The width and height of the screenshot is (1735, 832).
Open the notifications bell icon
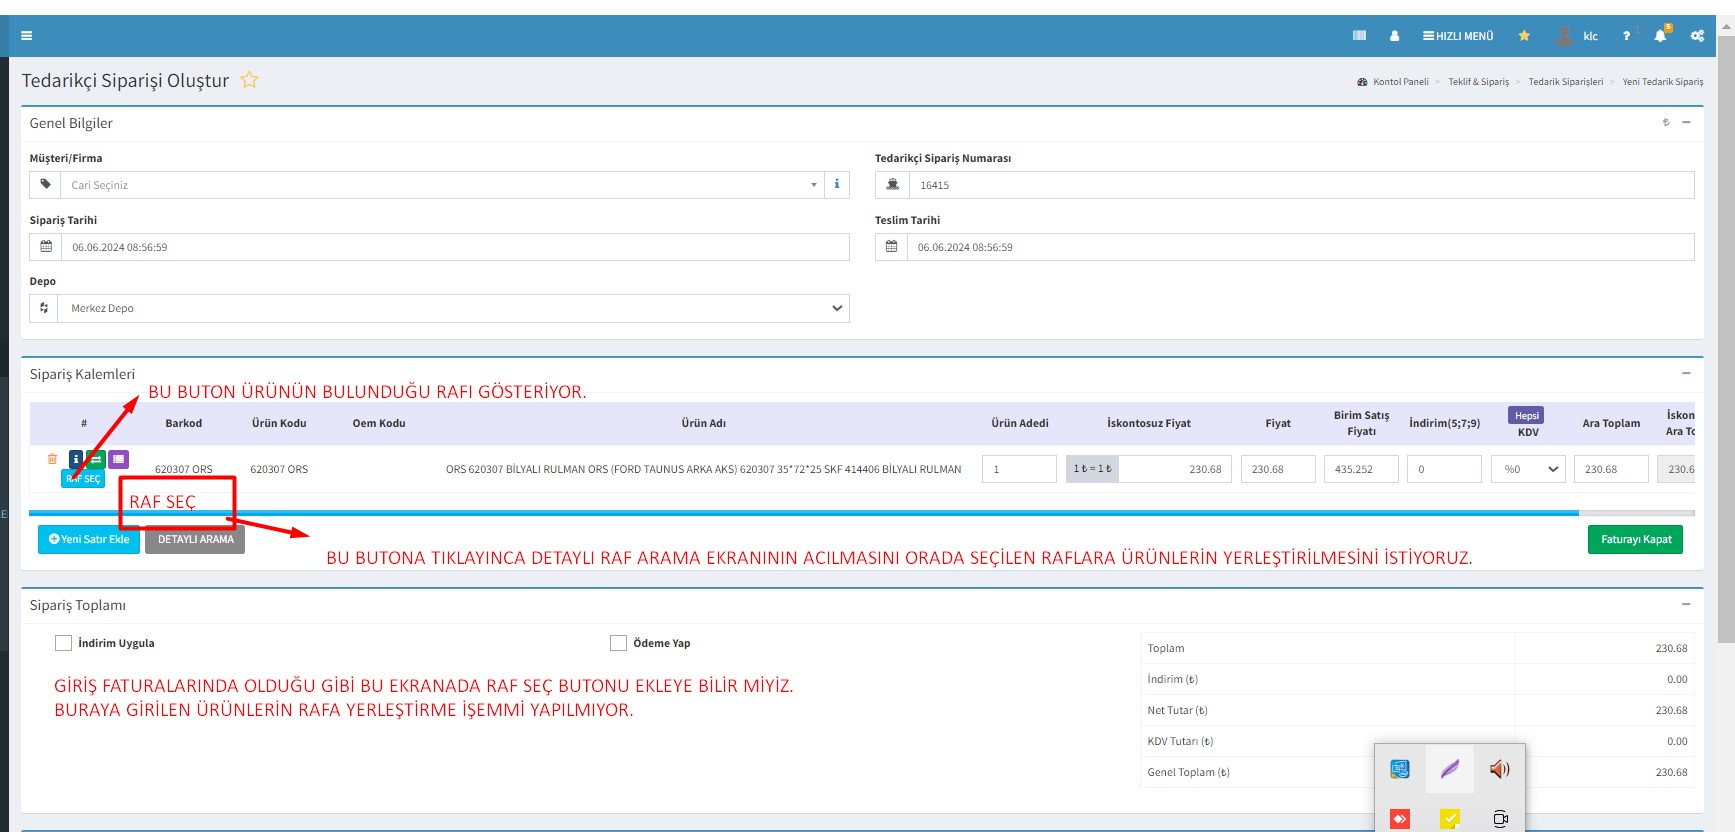pyautogui.click(x=1660, y=36)
